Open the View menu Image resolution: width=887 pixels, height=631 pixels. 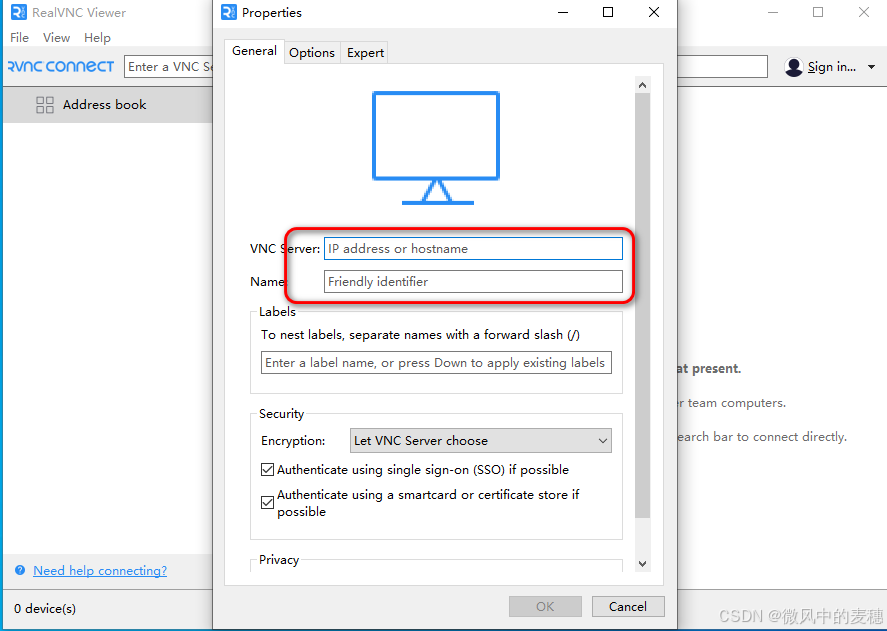pos(57,37)
